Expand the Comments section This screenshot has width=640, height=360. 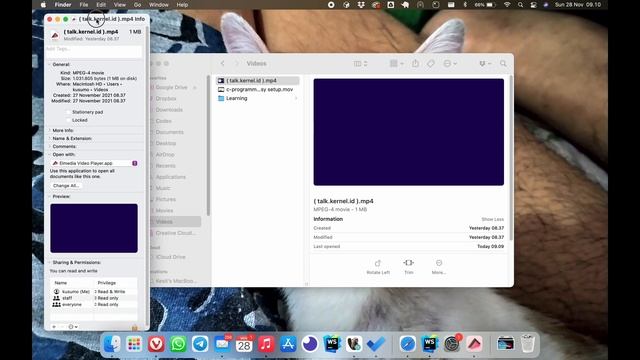point(50,146)
